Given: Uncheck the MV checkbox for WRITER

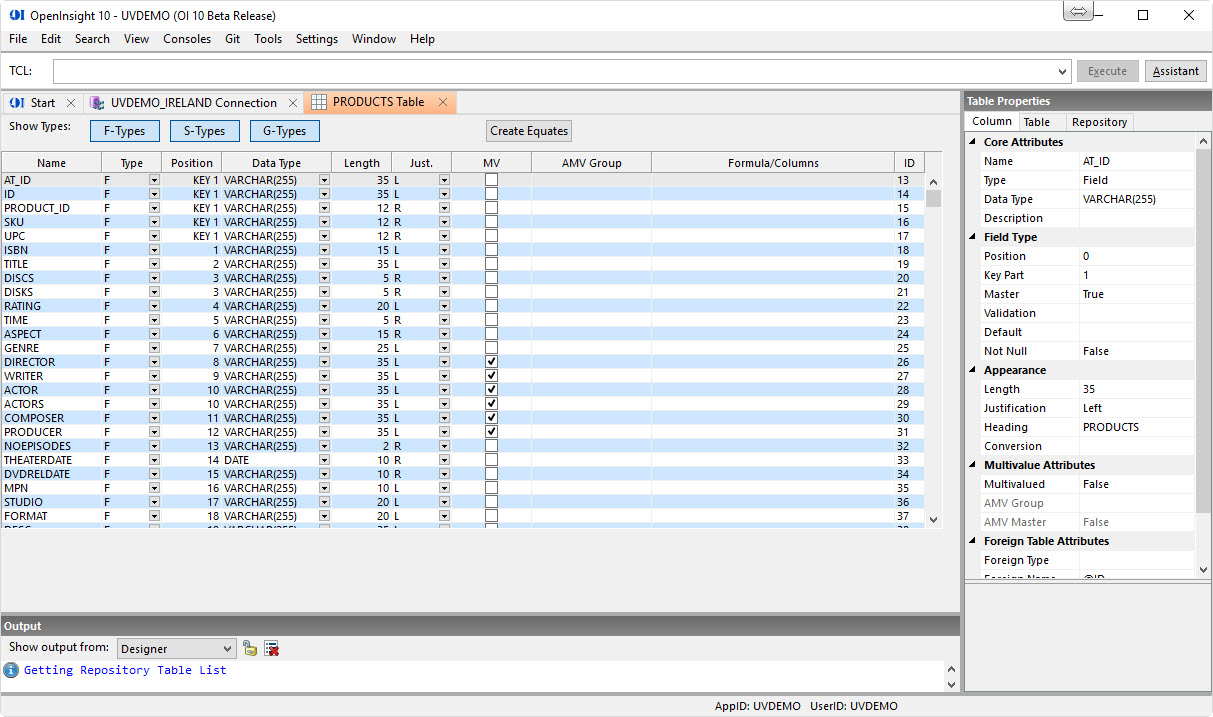Looking at the screenshot, I should 491,376.
